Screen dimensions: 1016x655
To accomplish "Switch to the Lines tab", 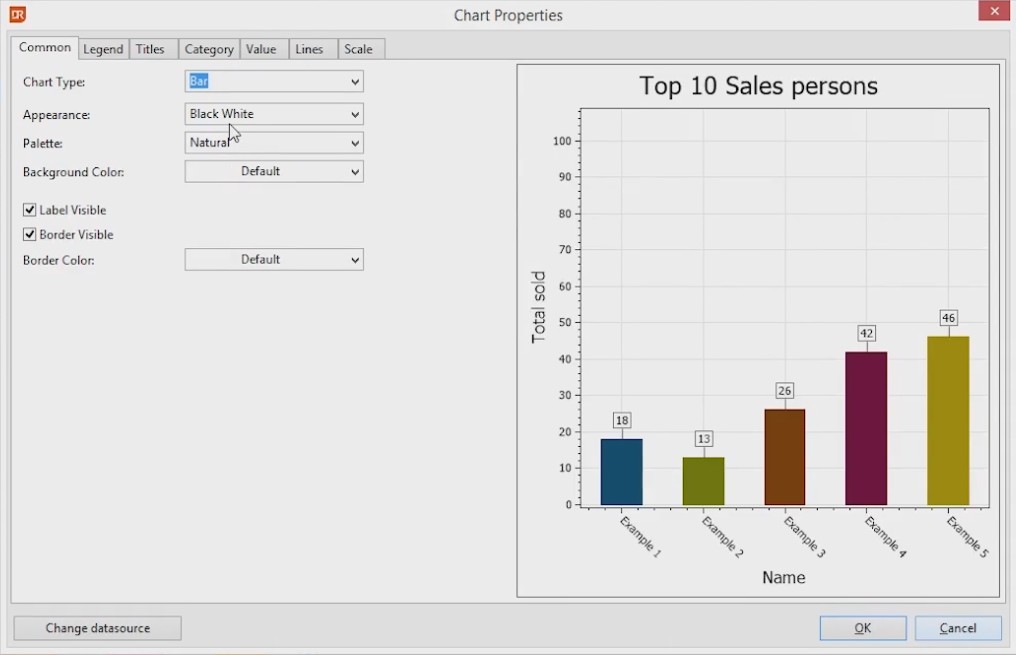I will click(x=309, y=49).
